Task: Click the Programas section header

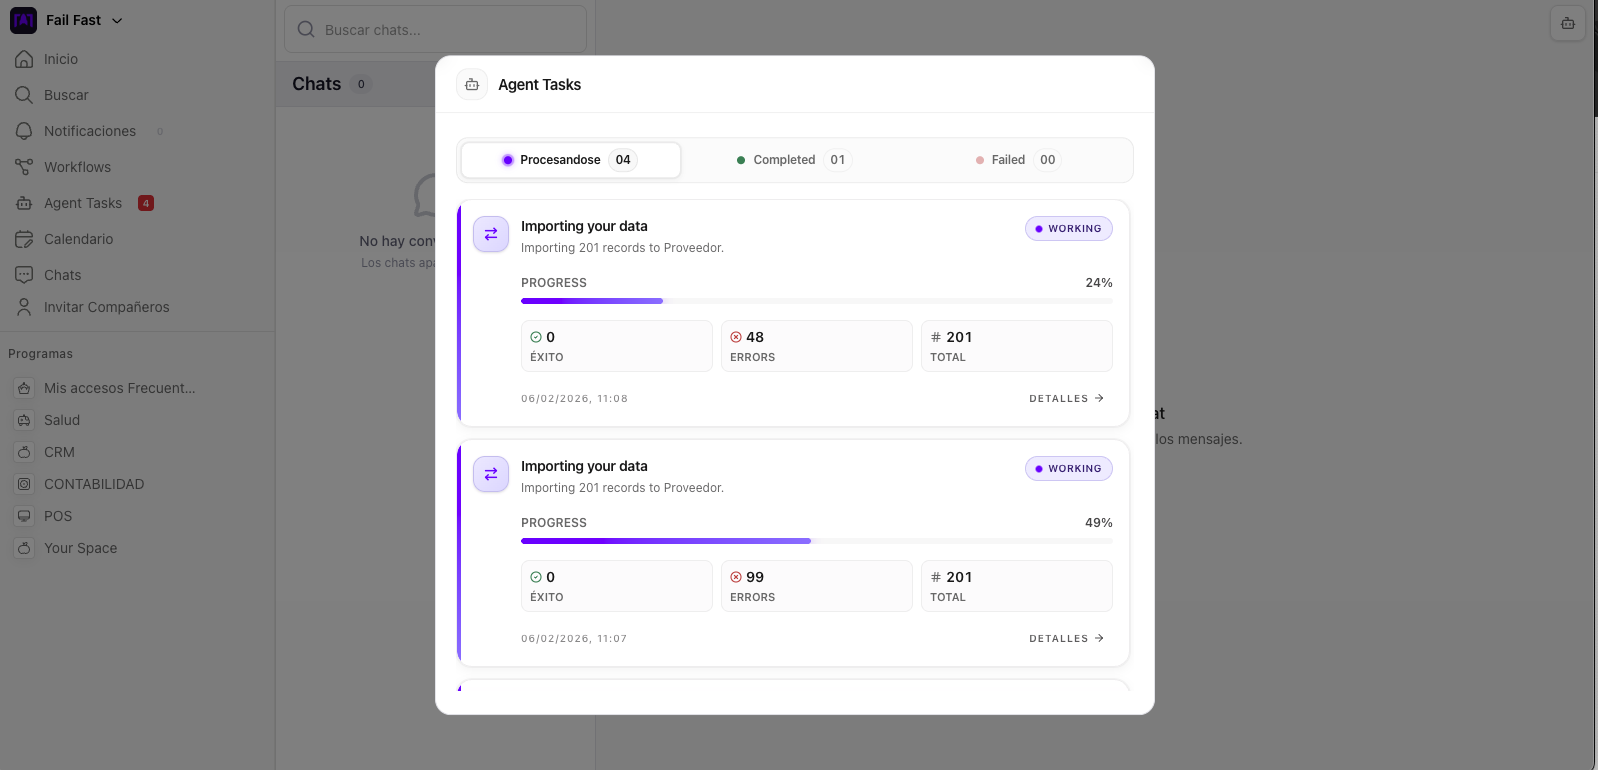Action: pyautogui.click(x=41, y=354)
